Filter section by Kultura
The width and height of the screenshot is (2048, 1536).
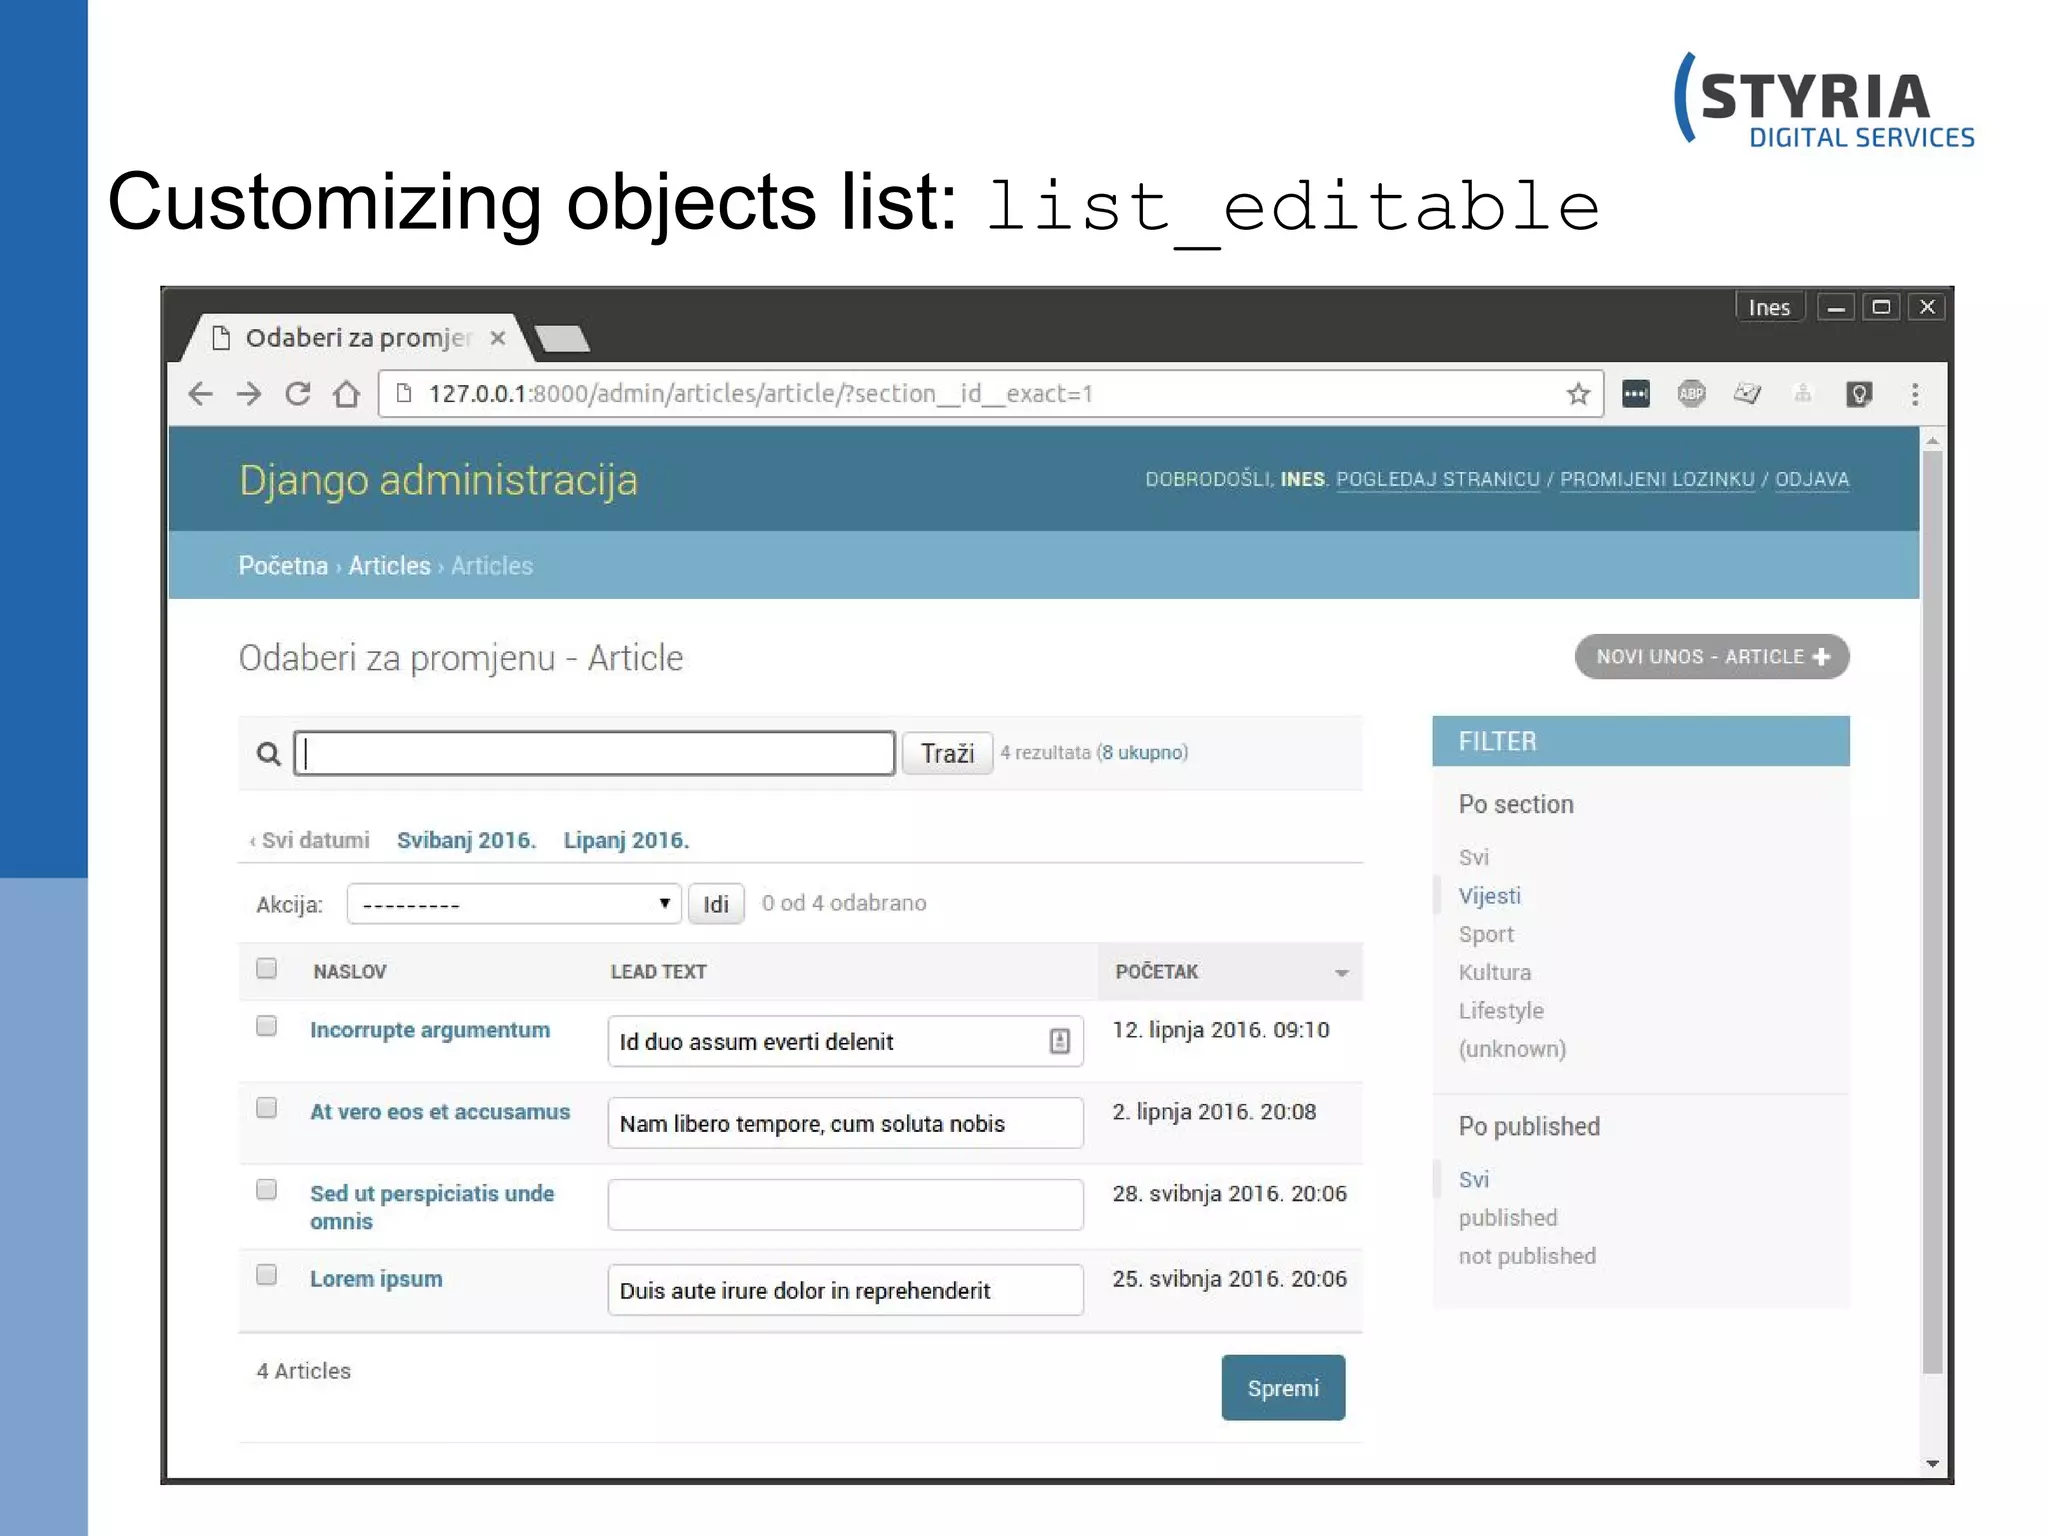tap(1494, 972)
